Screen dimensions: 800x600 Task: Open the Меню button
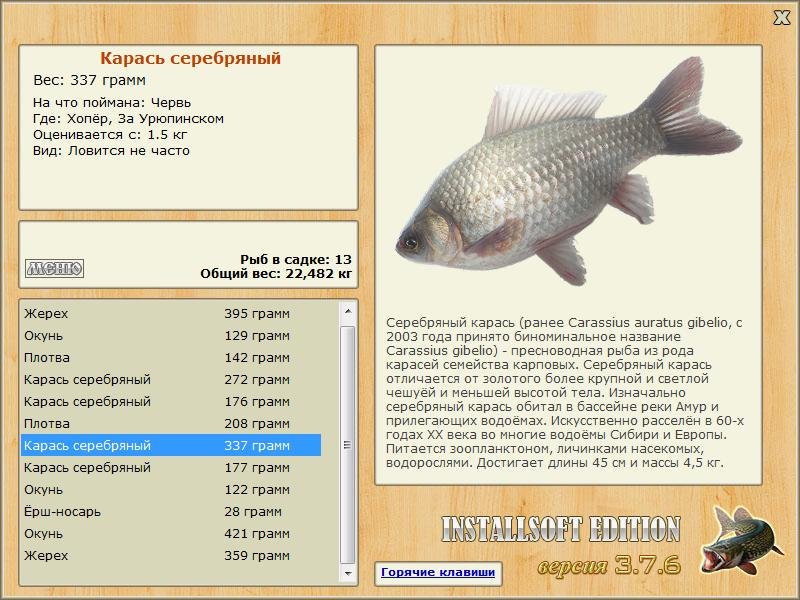pyautogui.click(x=55, y=268)
